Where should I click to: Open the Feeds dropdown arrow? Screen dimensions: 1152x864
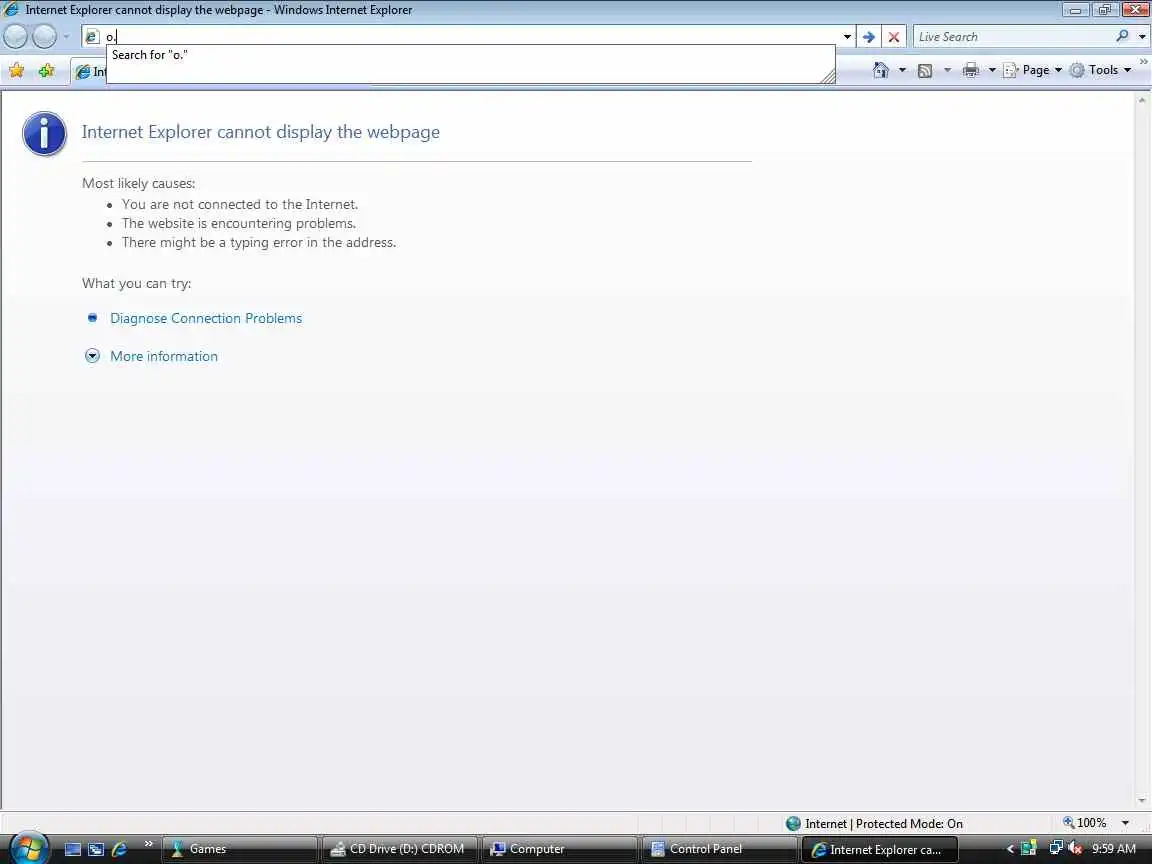[x=947, y=70]
